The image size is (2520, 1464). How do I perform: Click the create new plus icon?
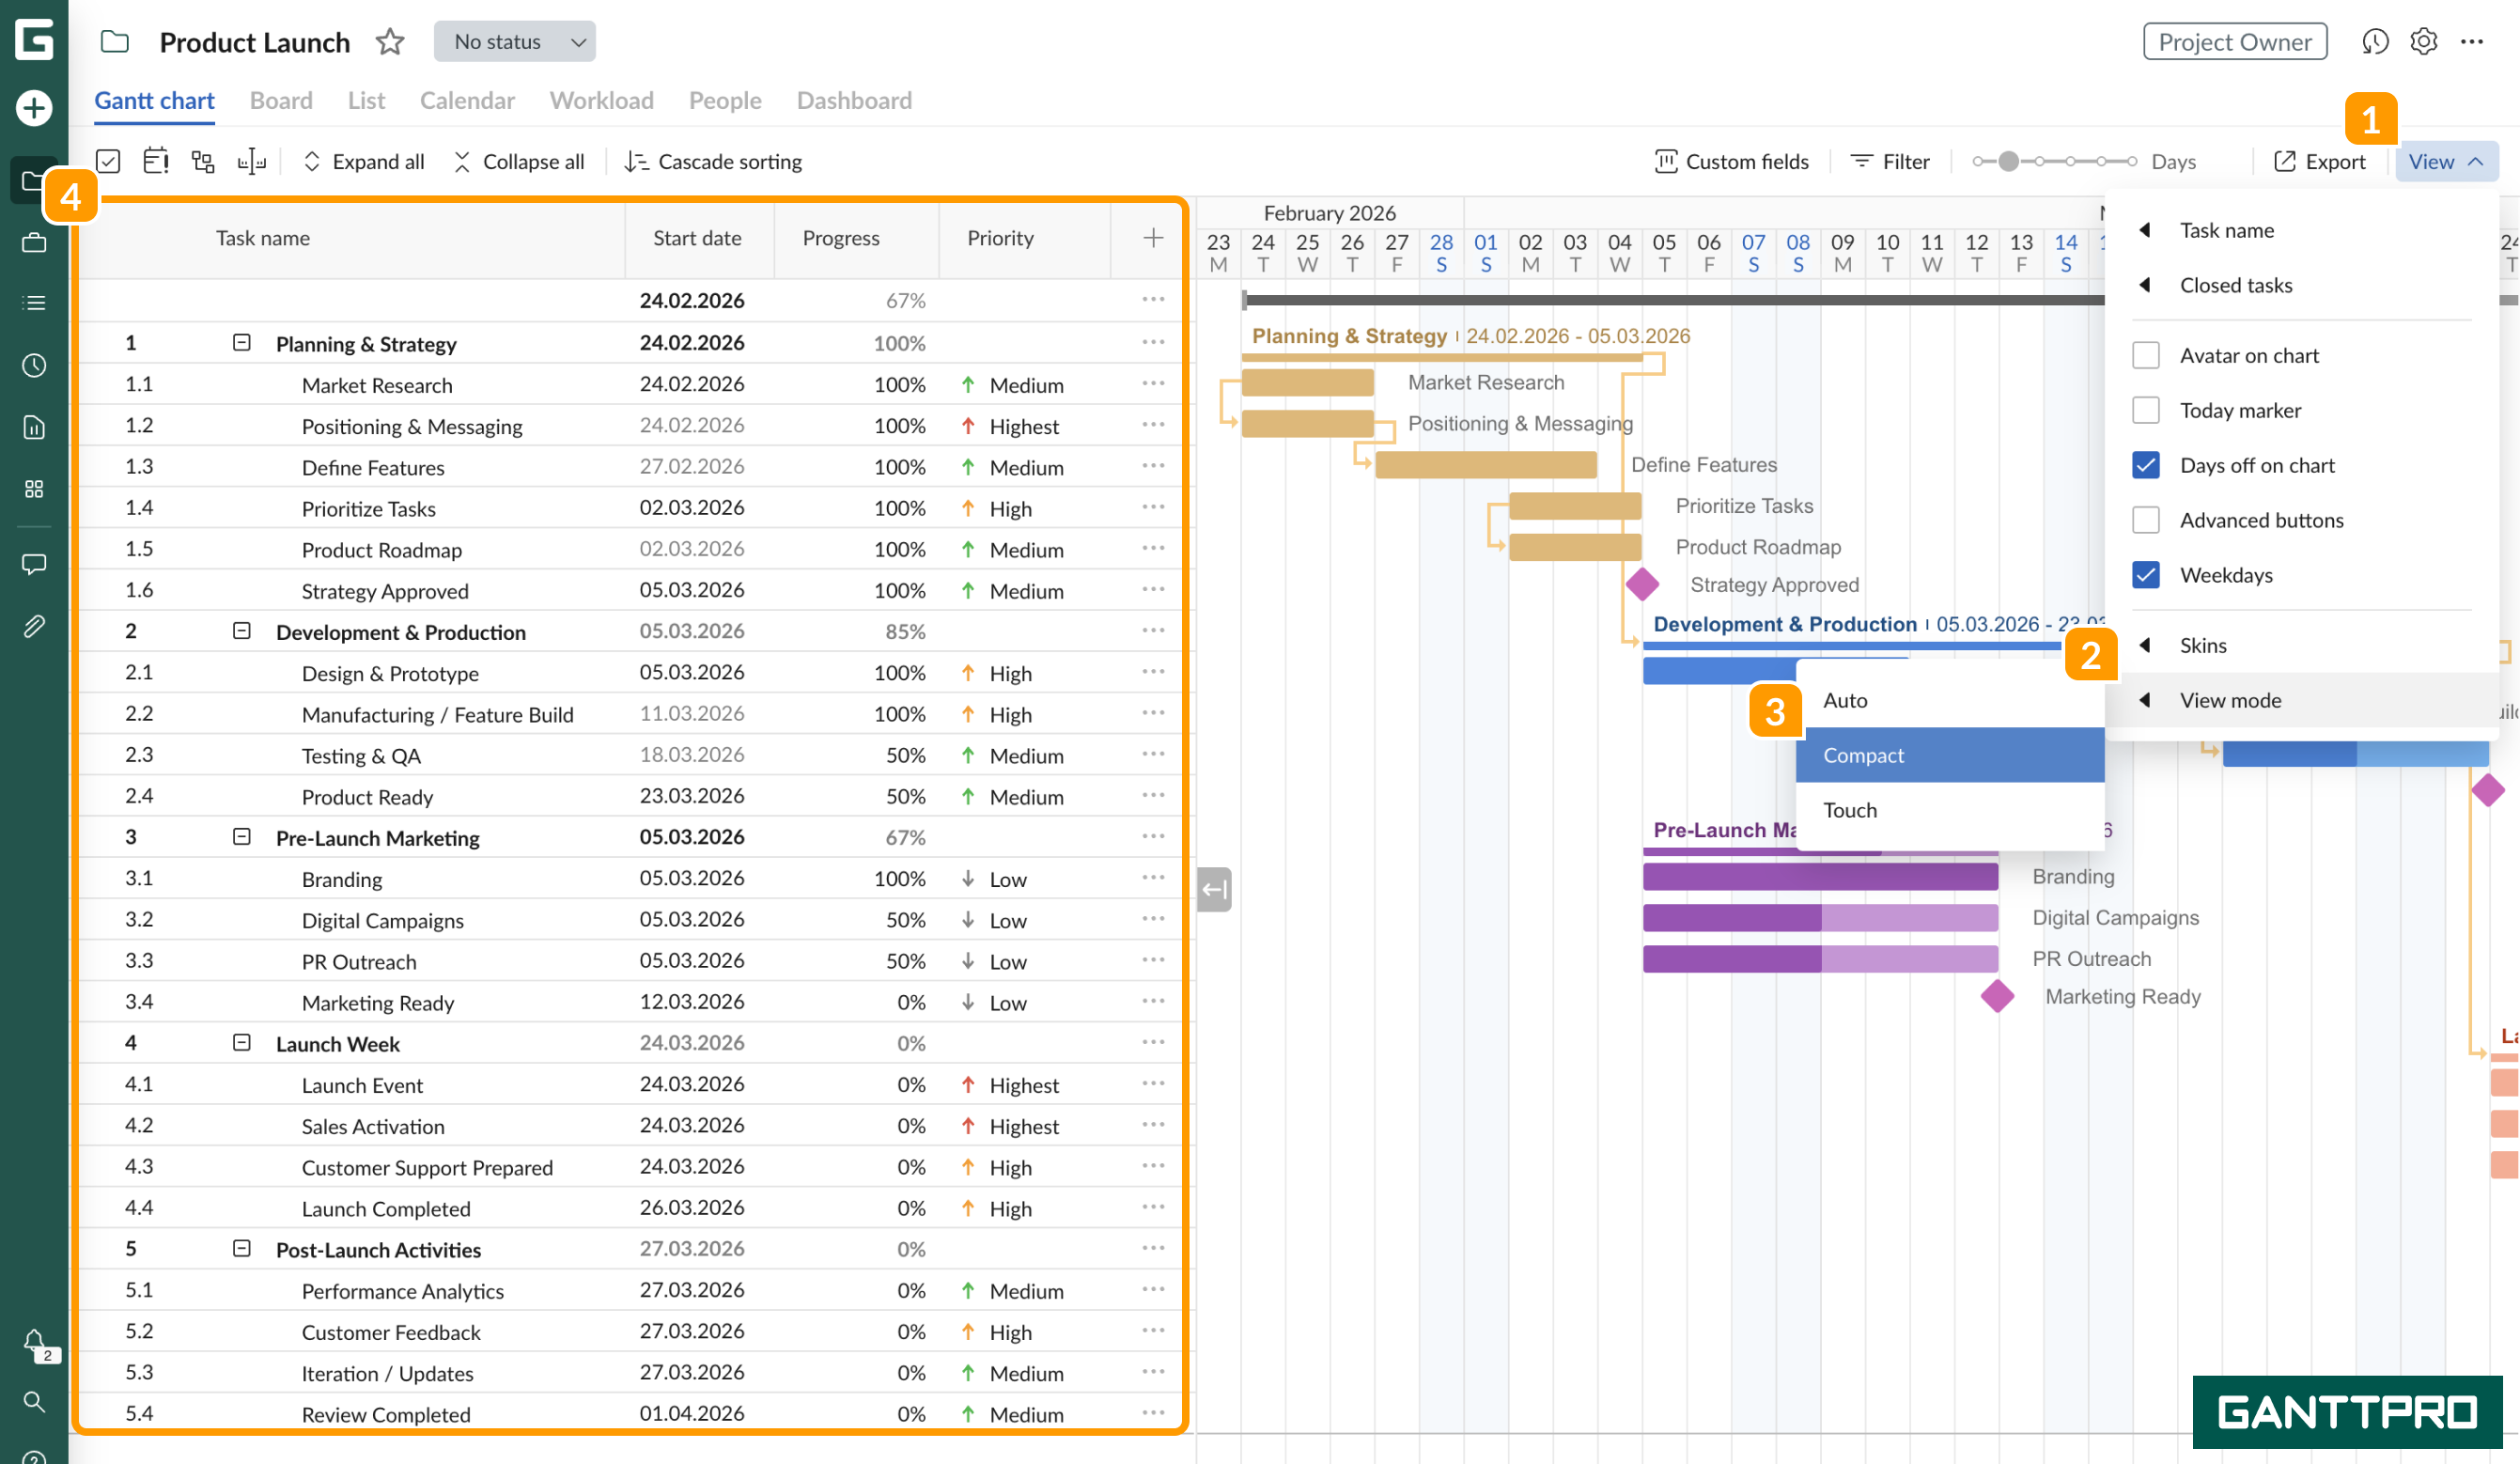click(33, 107)
